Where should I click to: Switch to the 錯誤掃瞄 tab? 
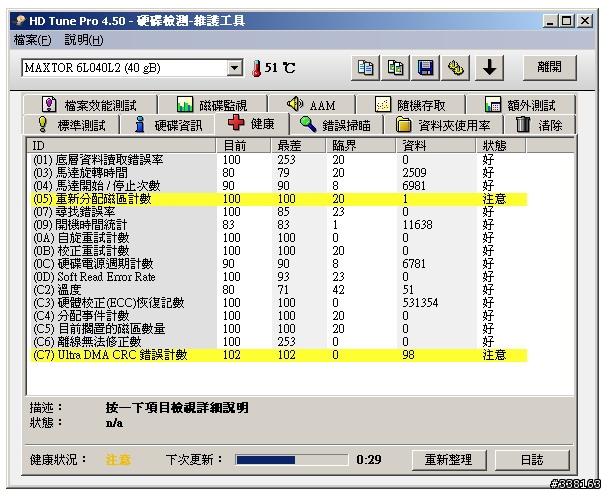336,125
